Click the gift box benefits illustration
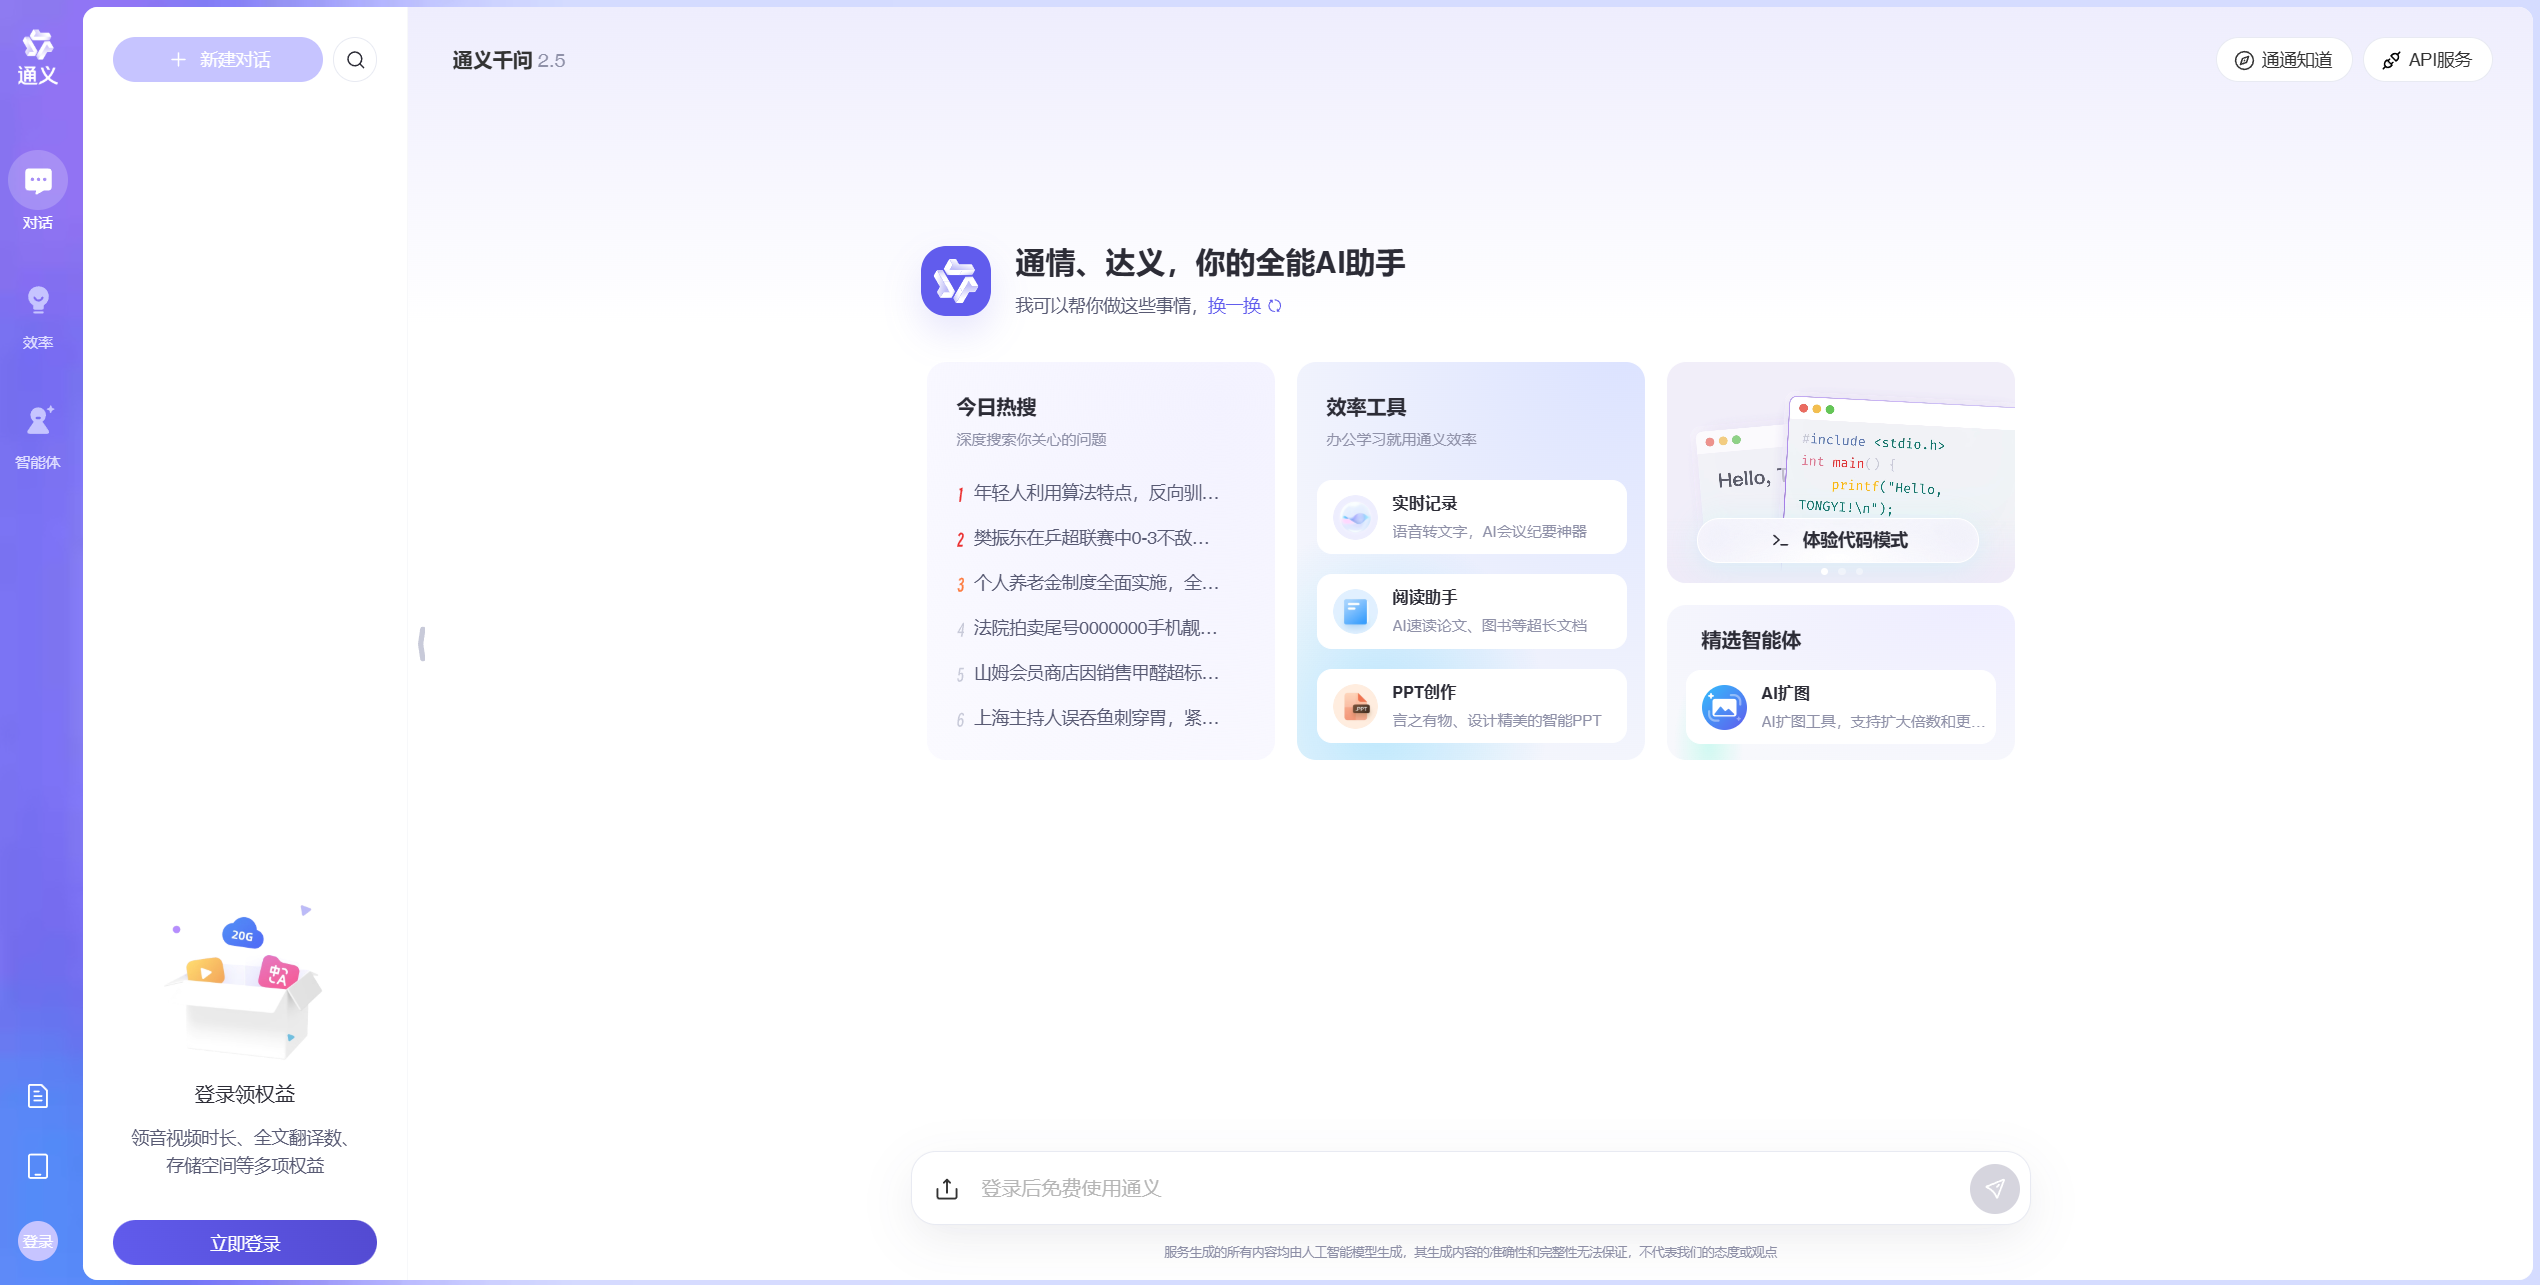Image resolution: width=2540 pixels, height=1285 pixels. [x=245, y=983]
